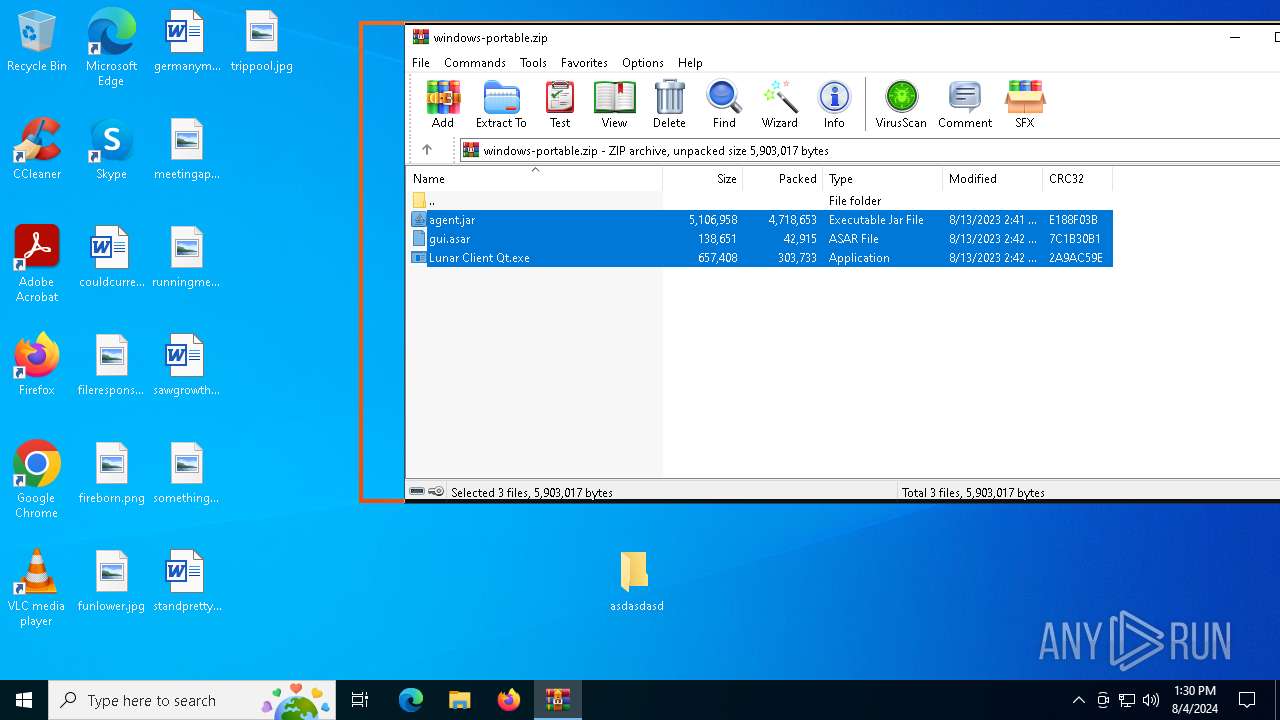Click the archive path address field
The width and height of the screenshot is (1280, 720).
(x=870, y=150)
